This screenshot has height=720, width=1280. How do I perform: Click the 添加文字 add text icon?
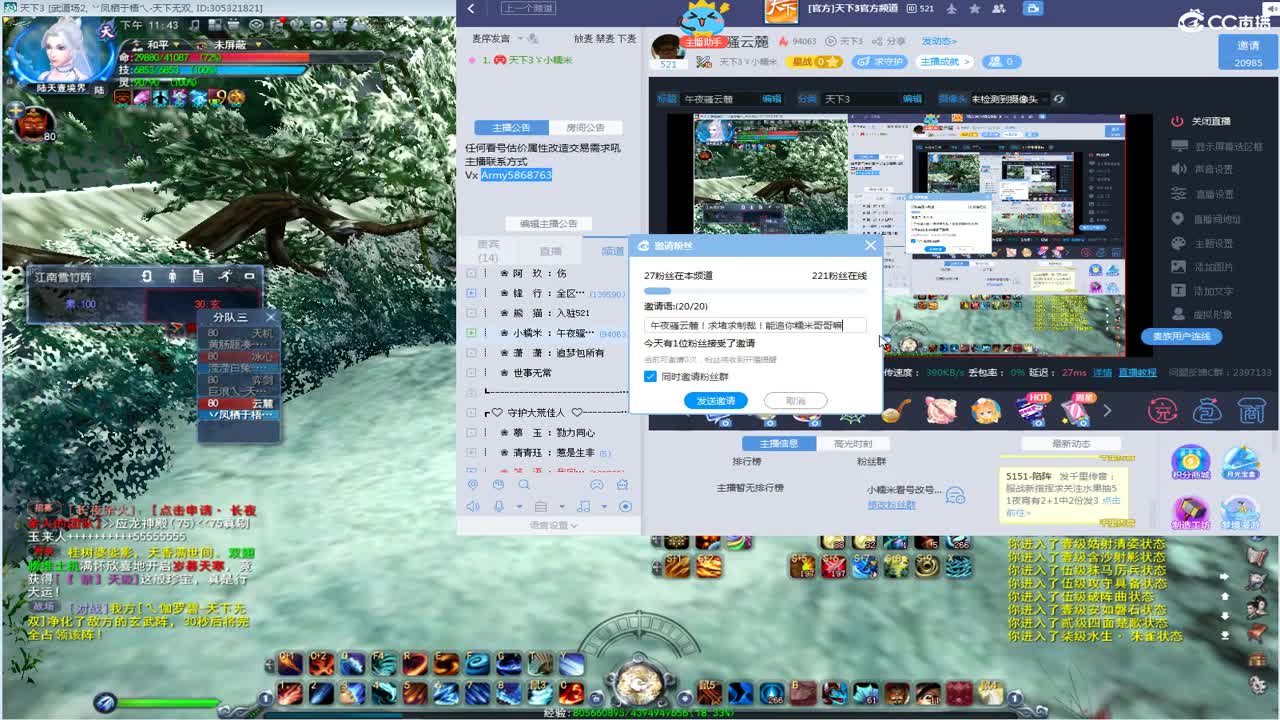click(1177, 290)
